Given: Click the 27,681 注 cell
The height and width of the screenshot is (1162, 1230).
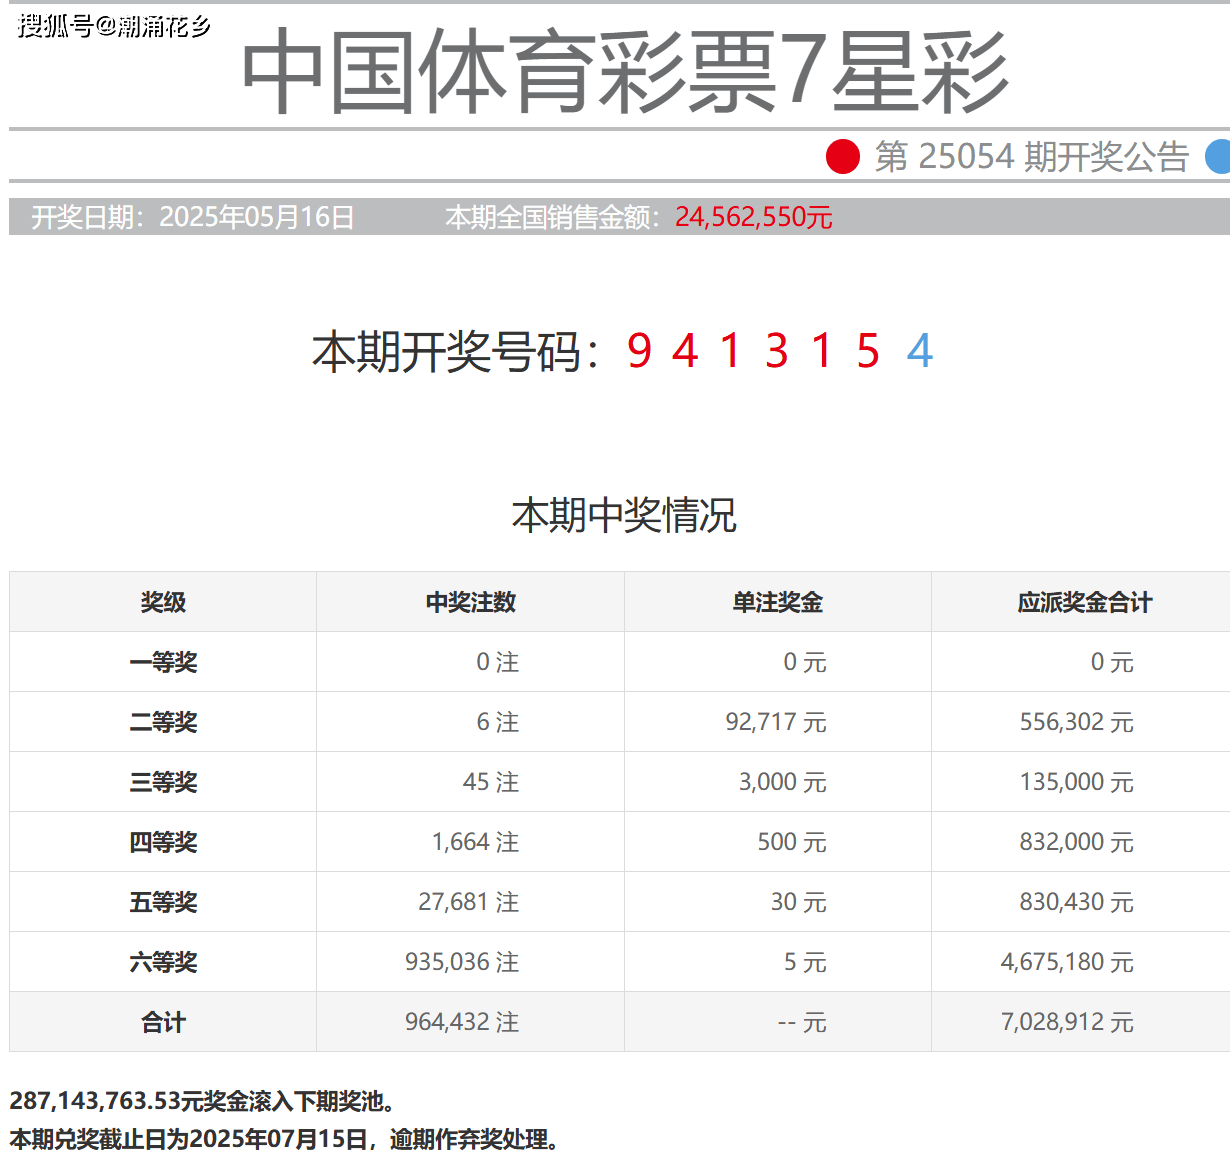Looking at the screenshot, I should 469,902.
